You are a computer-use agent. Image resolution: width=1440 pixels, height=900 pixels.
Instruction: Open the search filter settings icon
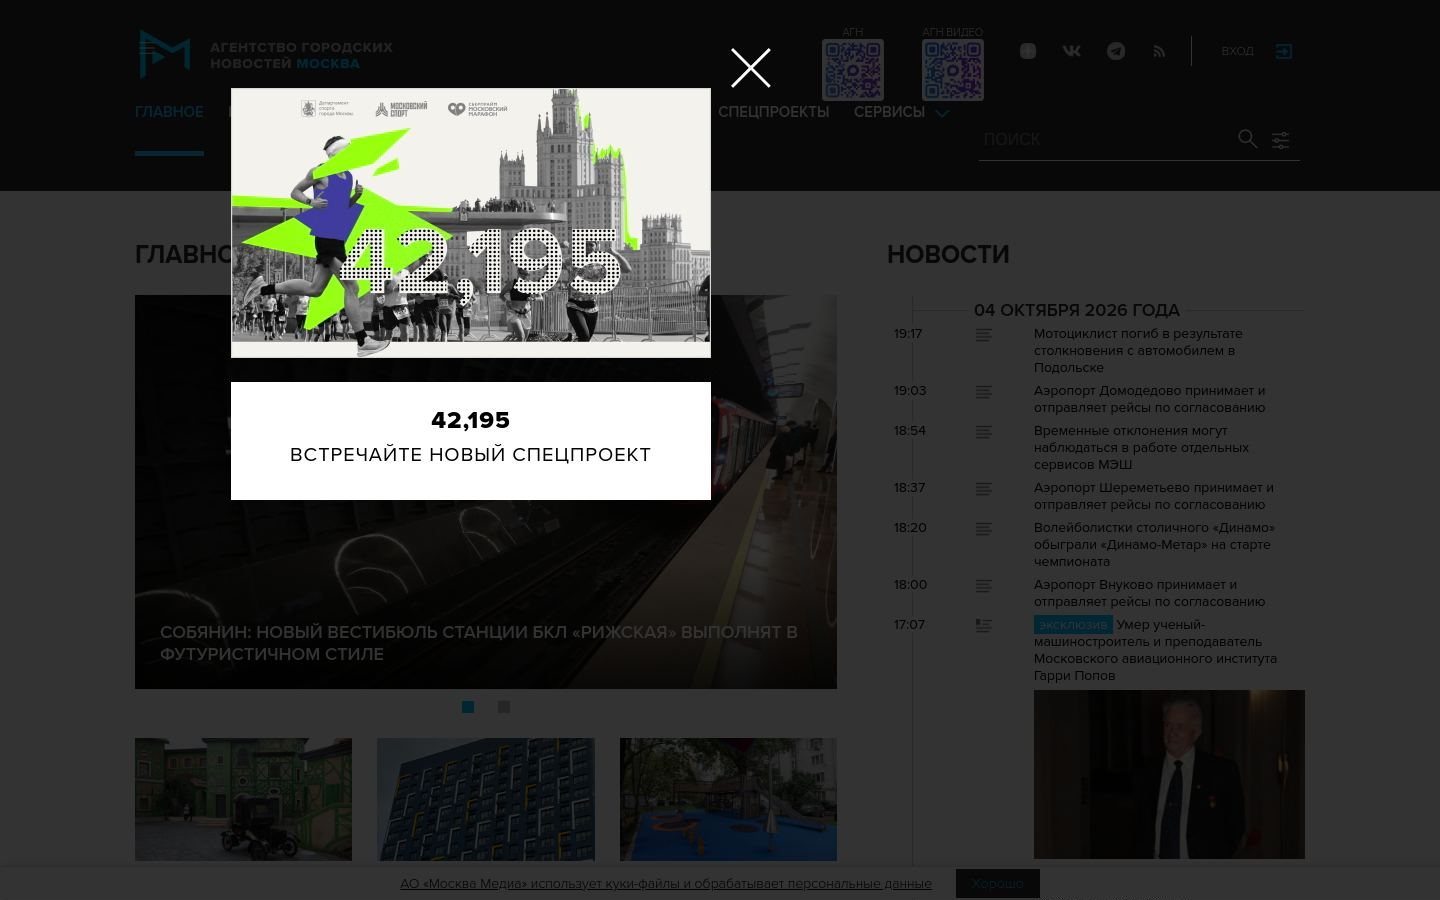coord(1281,140)
